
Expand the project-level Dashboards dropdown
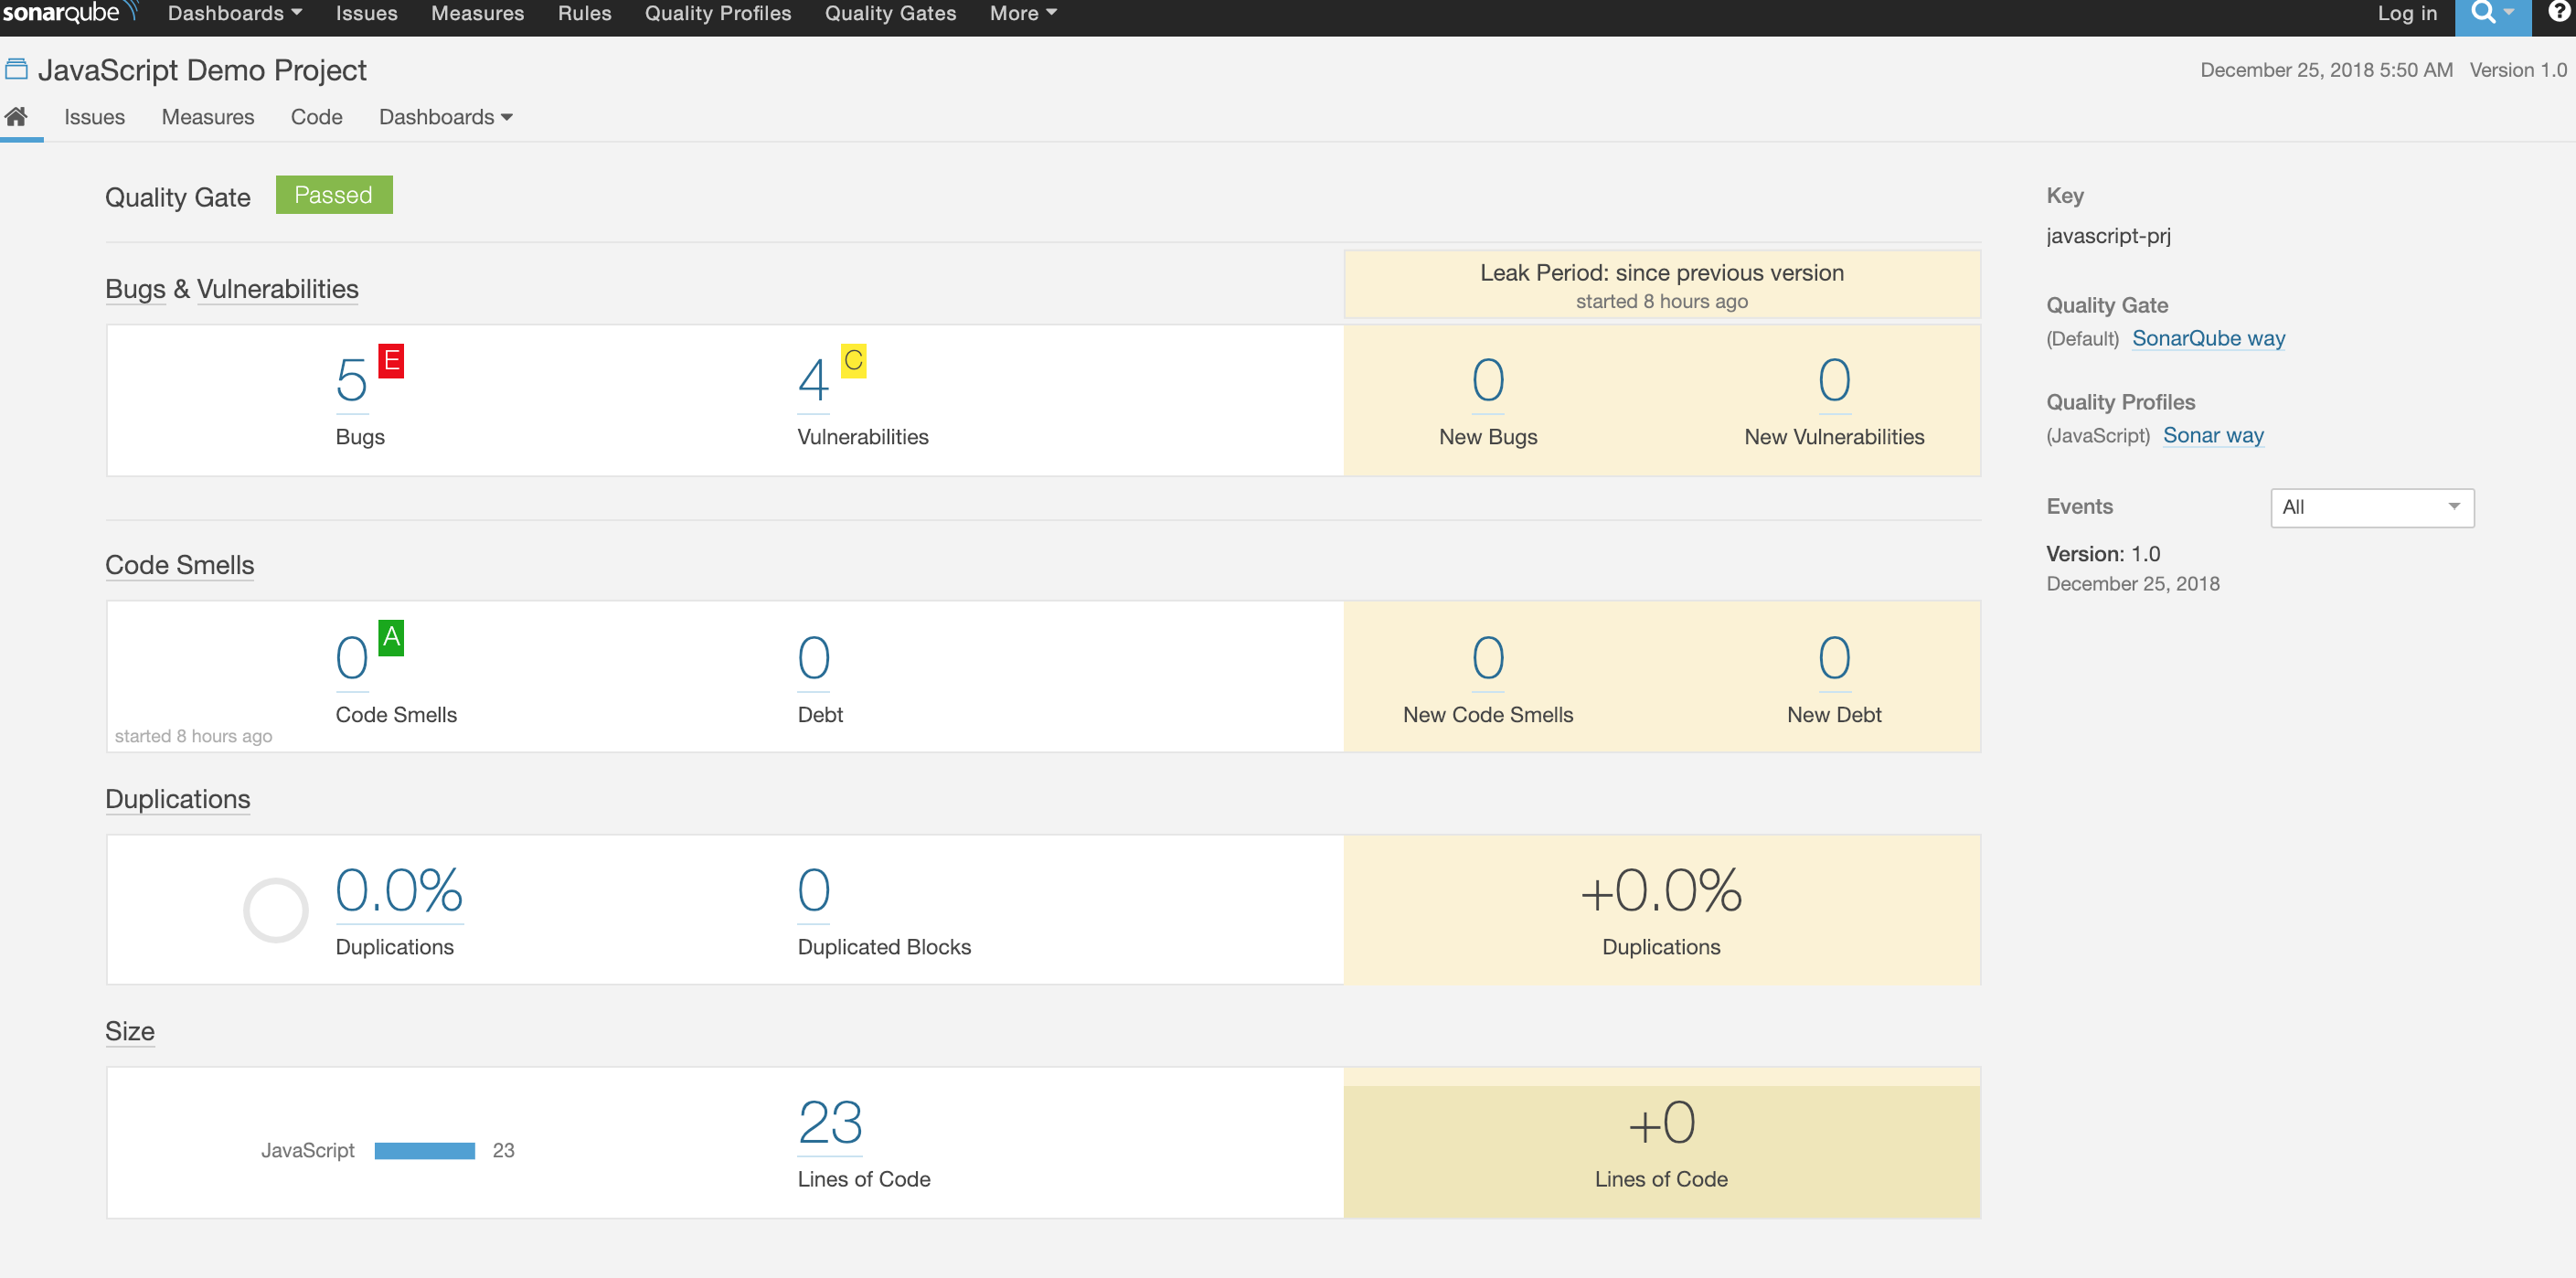(x=445, y=117)
